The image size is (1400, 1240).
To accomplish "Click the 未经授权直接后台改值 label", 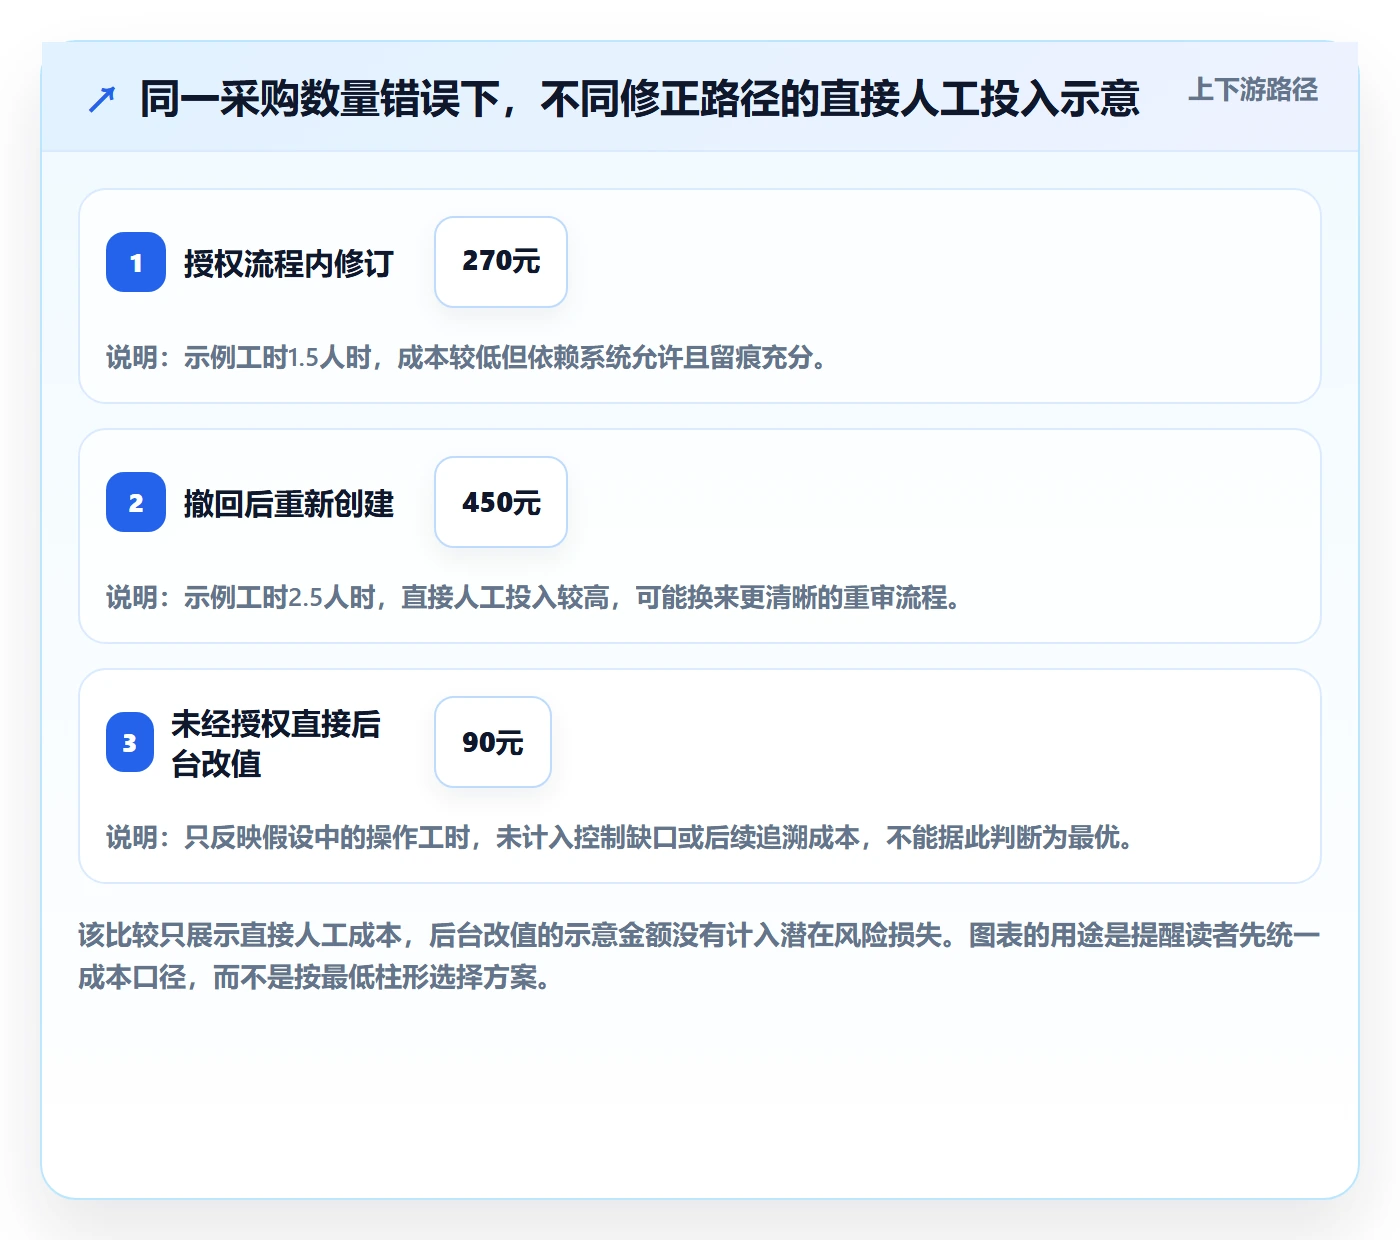I will [276, 743].
